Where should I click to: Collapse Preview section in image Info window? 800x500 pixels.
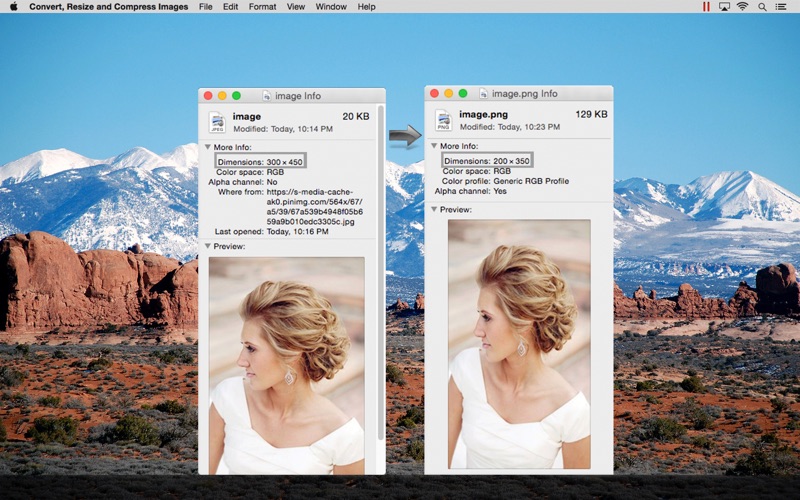(x=207, y=246)
